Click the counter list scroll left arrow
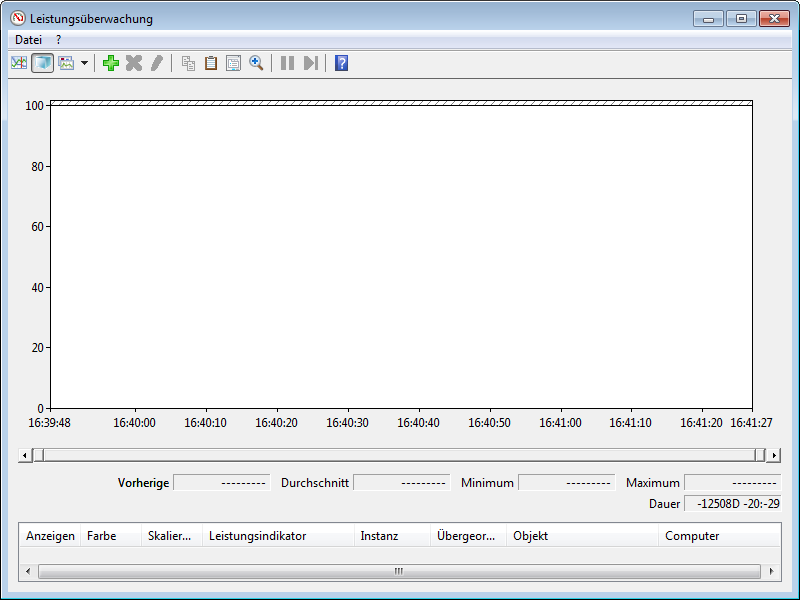 (28, 571)
